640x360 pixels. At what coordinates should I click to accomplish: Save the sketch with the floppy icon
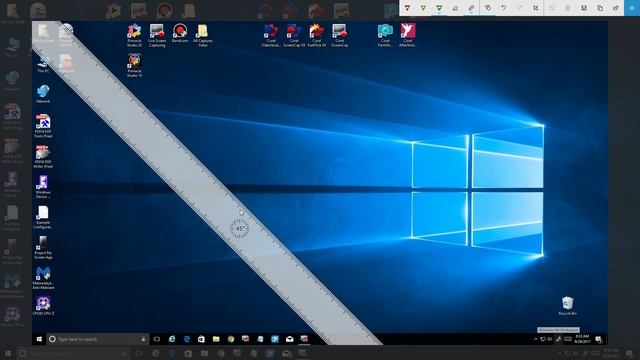click(584, 8)
